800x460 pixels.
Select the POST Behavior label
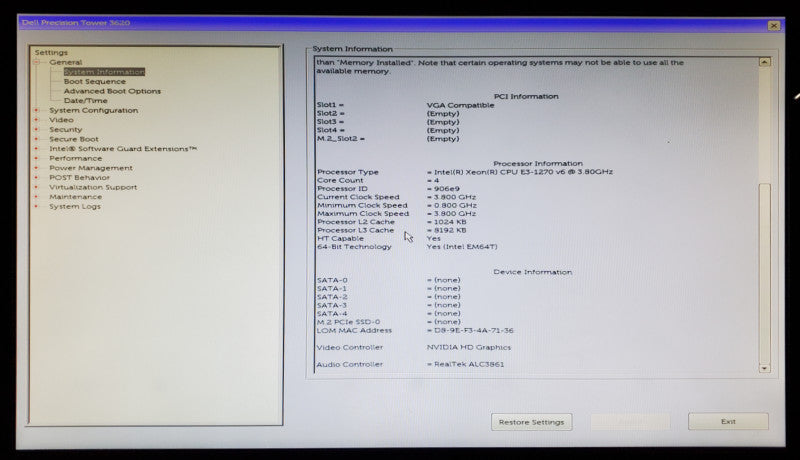pyautogui.click(x=79, y=177)
